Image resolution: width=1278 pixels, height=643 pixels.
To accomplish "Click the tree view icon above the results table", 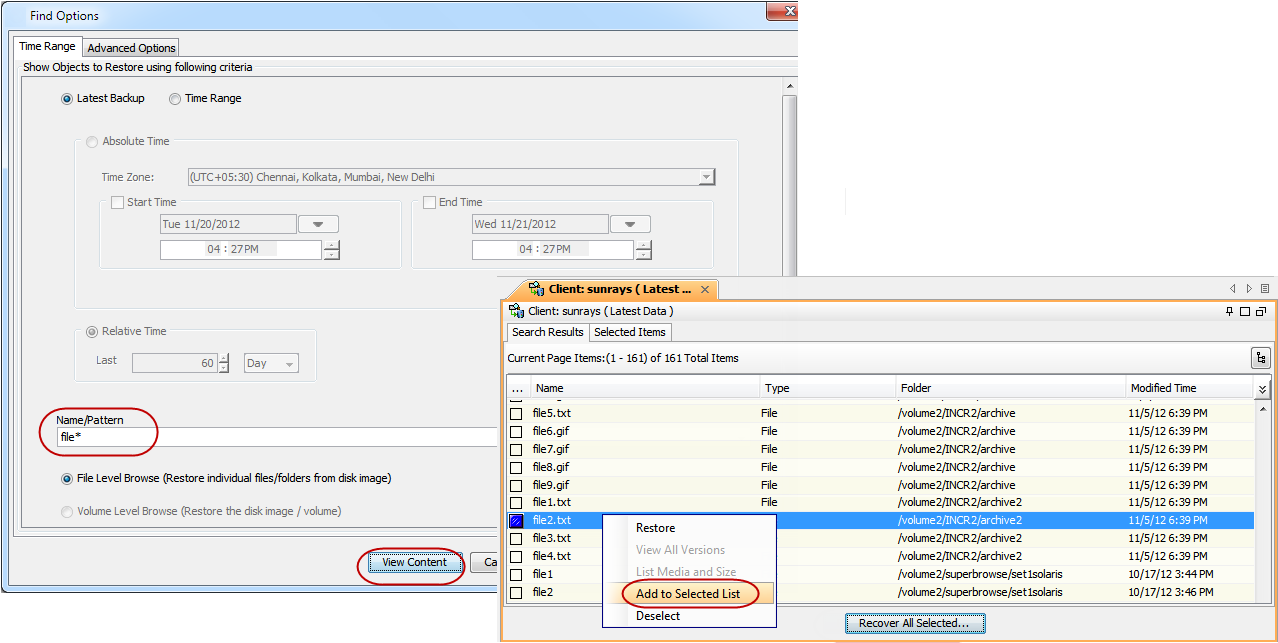I will [1260, 358].
